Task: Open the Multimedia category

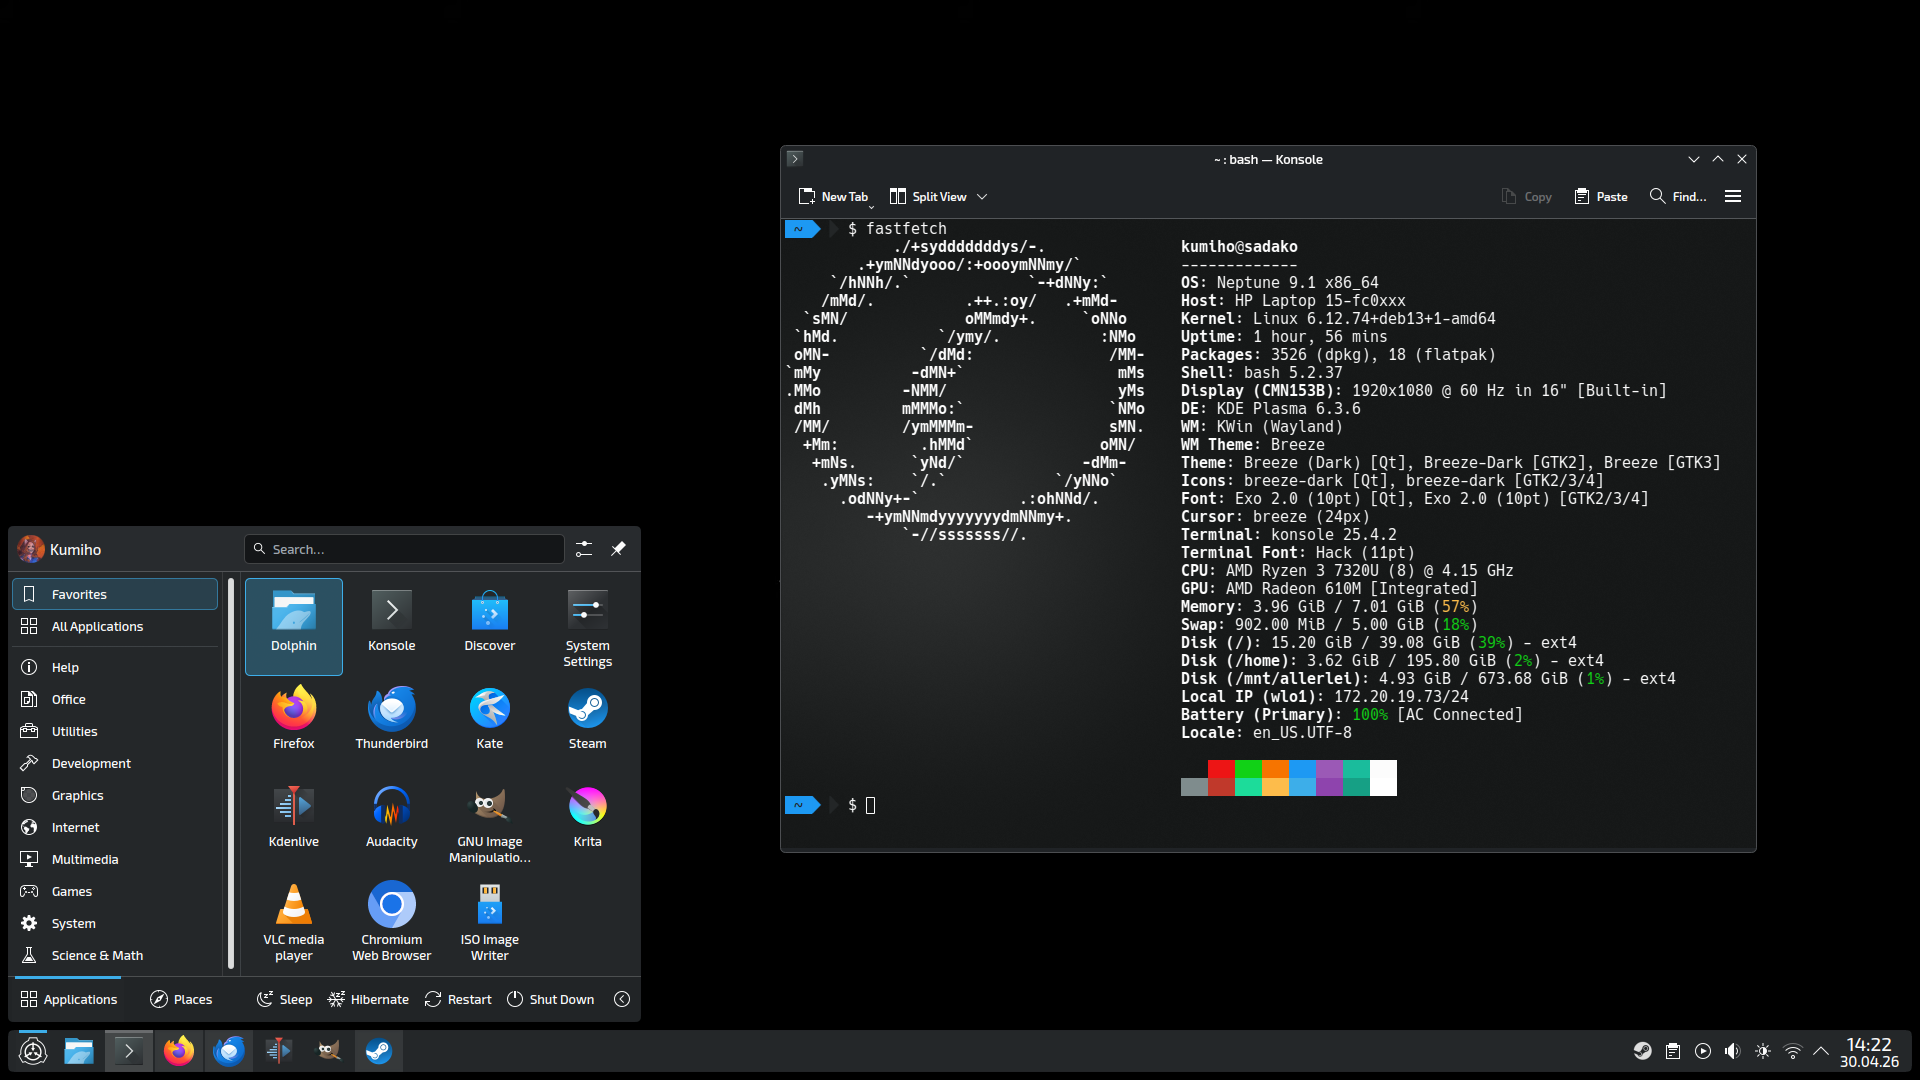Action: (115, 859)
